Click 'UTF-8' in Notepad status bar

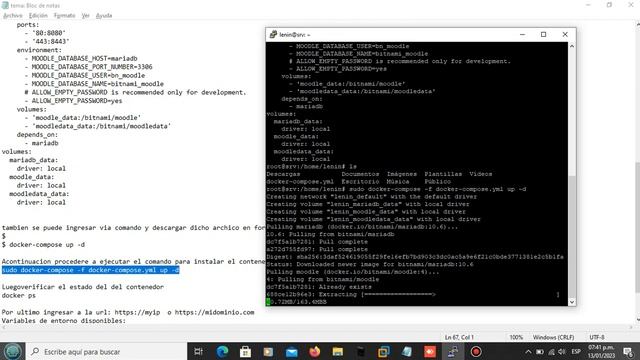[597, 338]
